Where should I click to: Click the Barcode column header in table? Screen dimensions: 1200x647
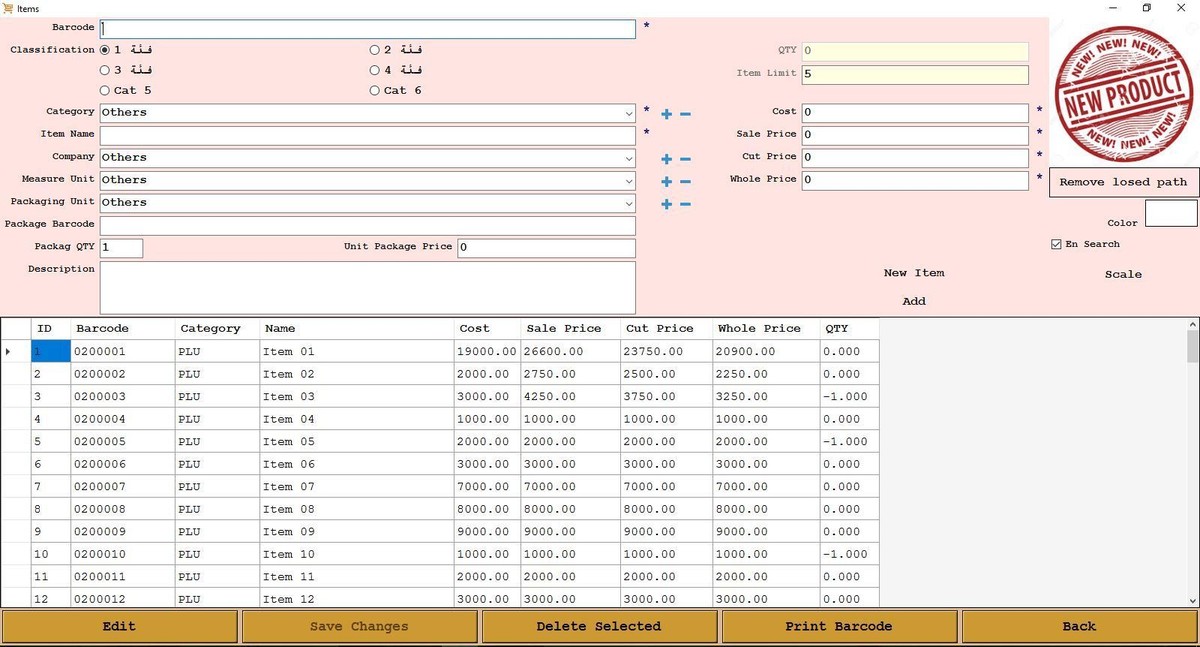(x=102, y=329)
